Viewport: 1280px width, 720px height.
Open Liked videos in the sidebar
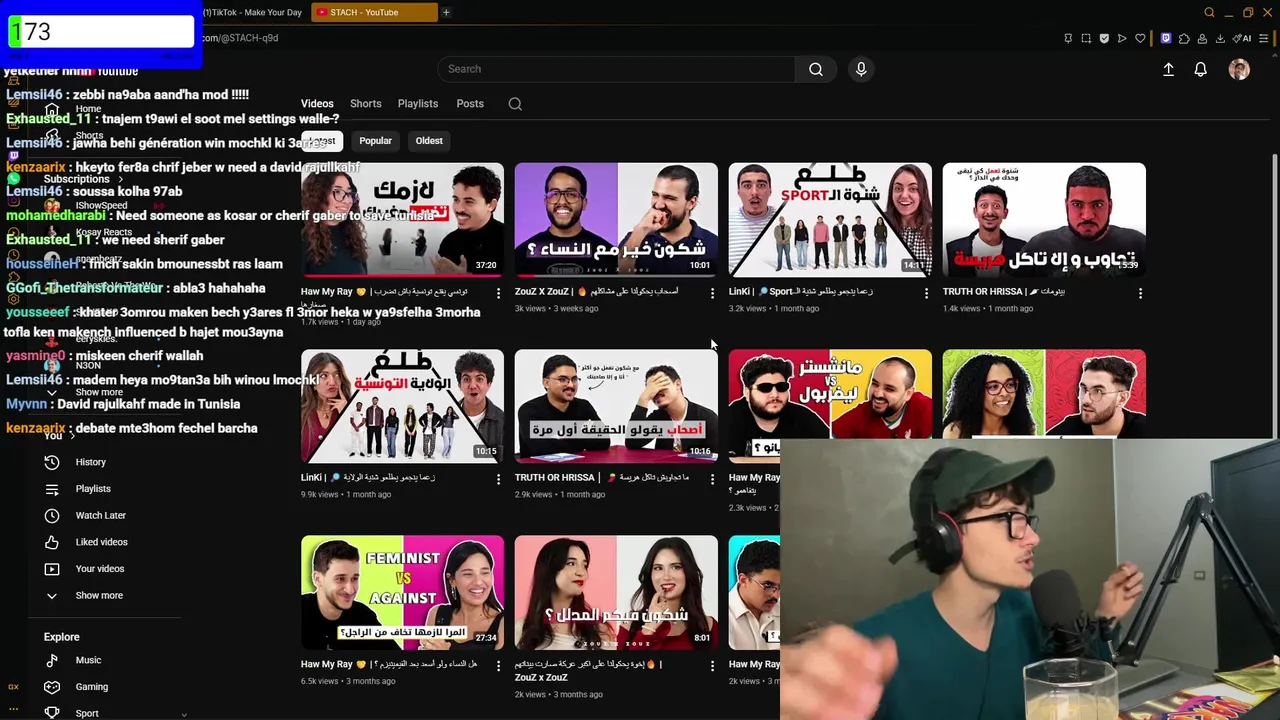click(x=101, y=542)
